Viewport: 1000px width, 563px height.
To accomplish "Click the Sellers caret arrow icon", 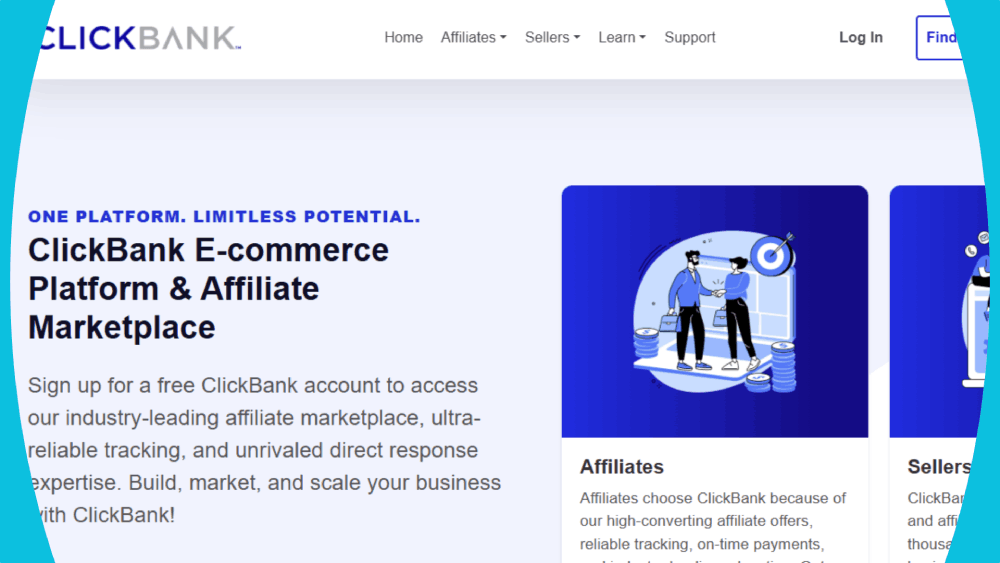I will (577, 38).
